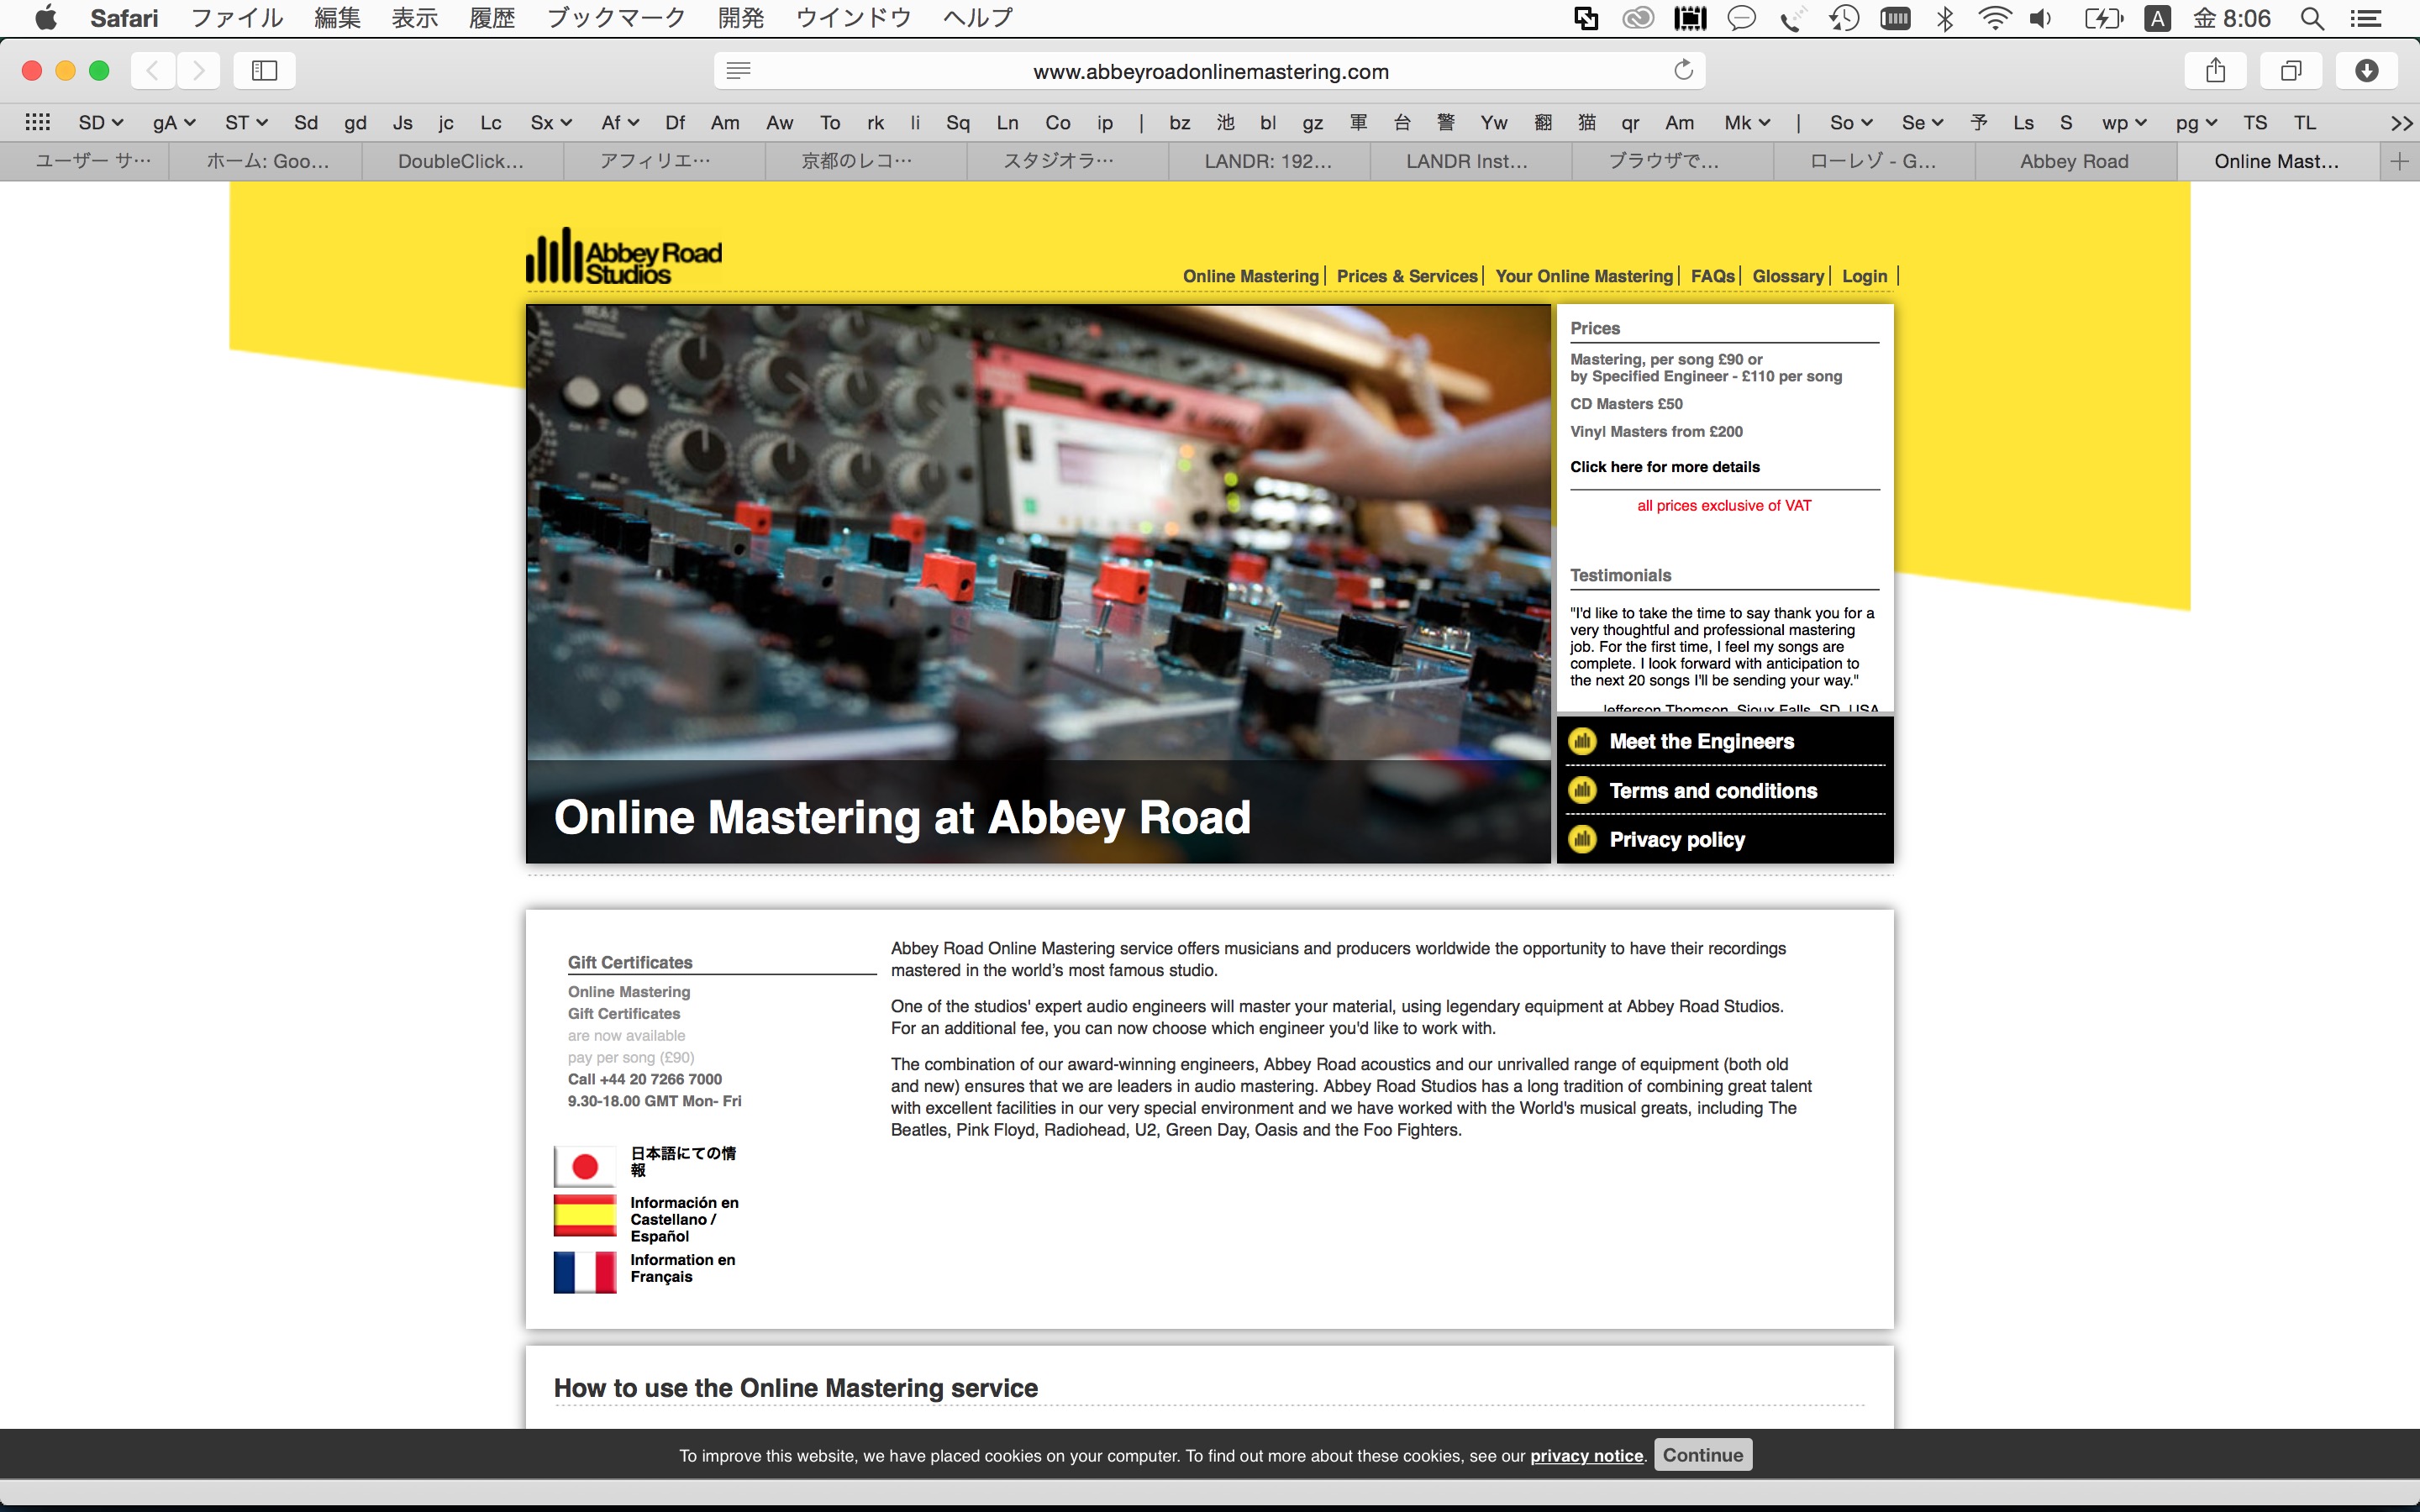This screenshot has width=2420, height=1512.
Task: Click the Safari forward arrow button
Action: 199,70
